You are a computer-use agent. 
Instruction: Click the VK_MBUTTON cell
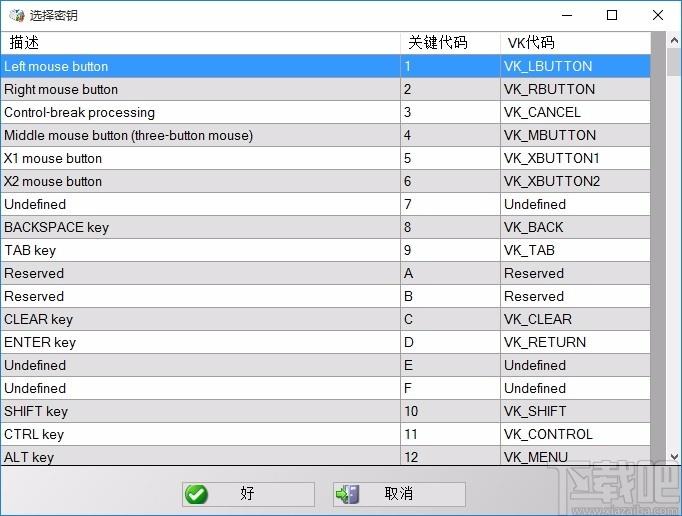575,135
